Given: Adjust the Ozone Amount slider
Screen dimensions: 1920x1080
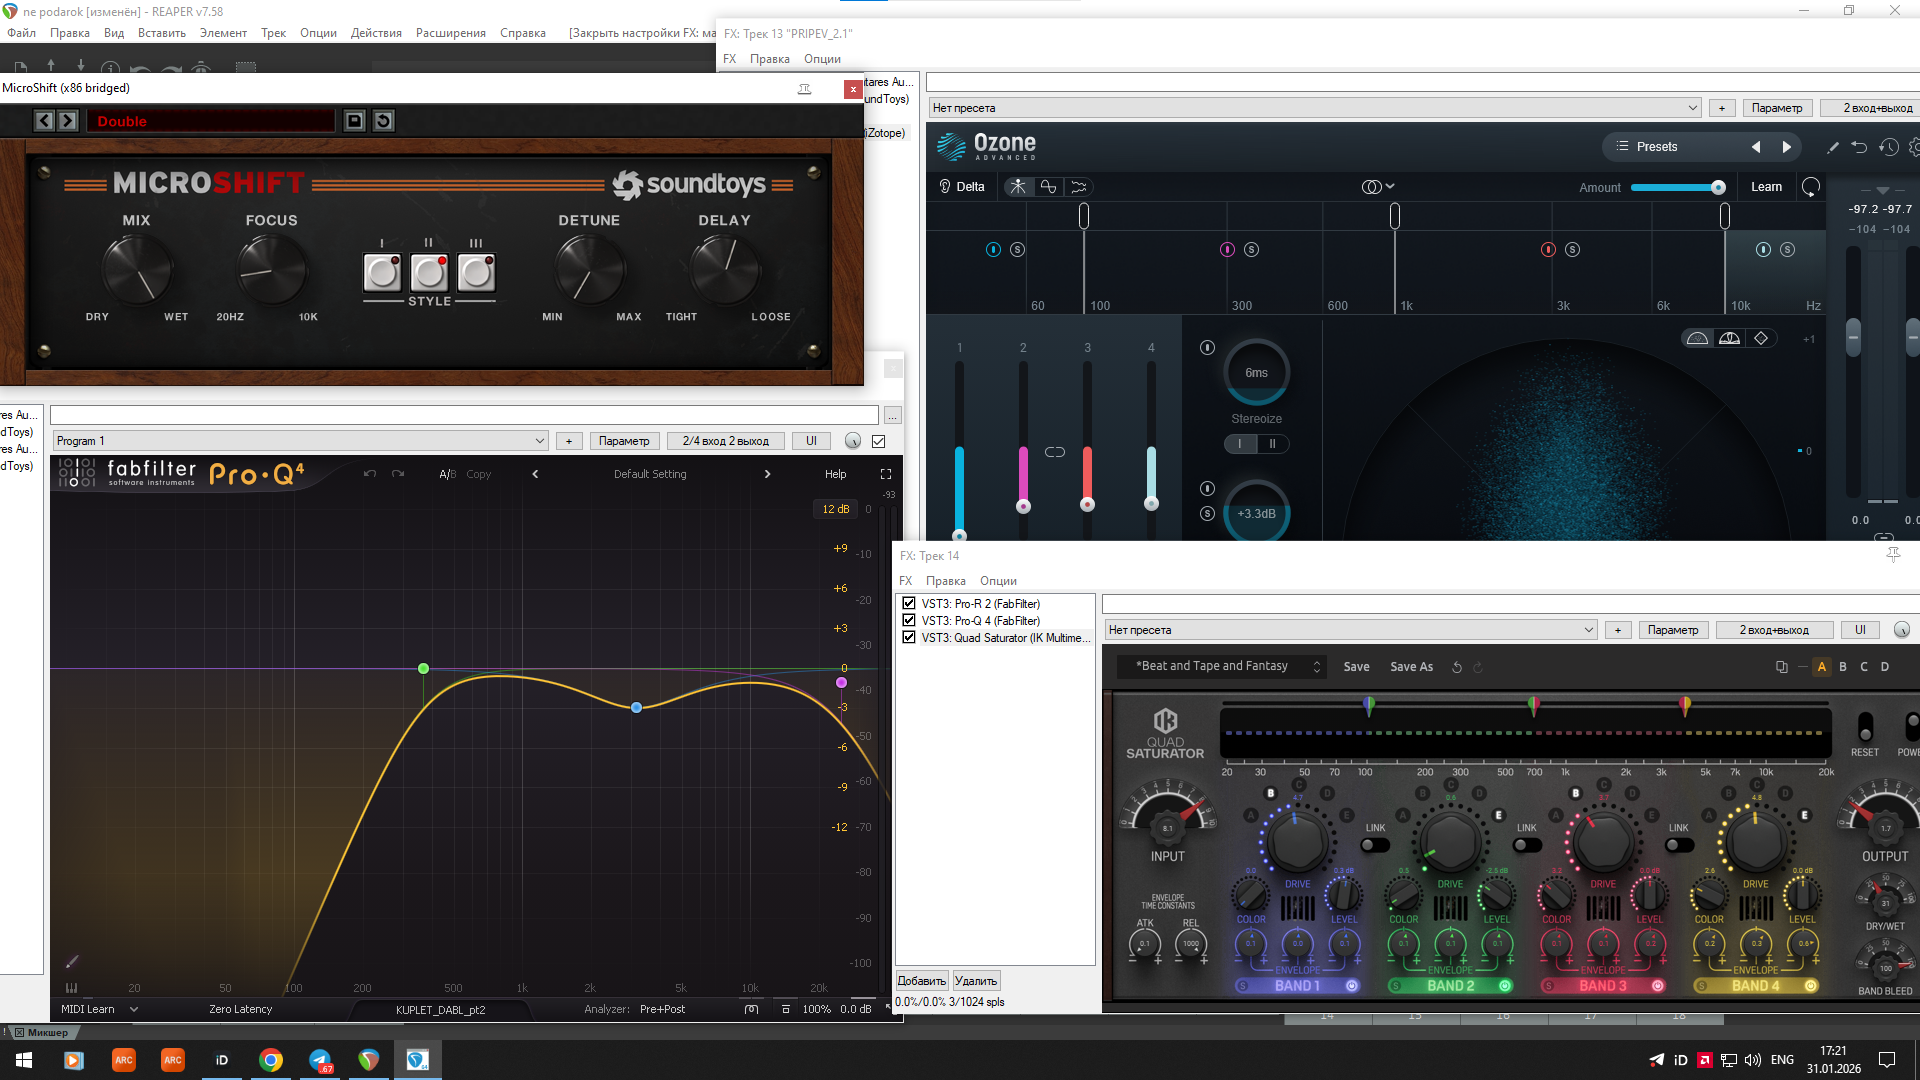Looking at the screenshot, I should pos(1717,187).
